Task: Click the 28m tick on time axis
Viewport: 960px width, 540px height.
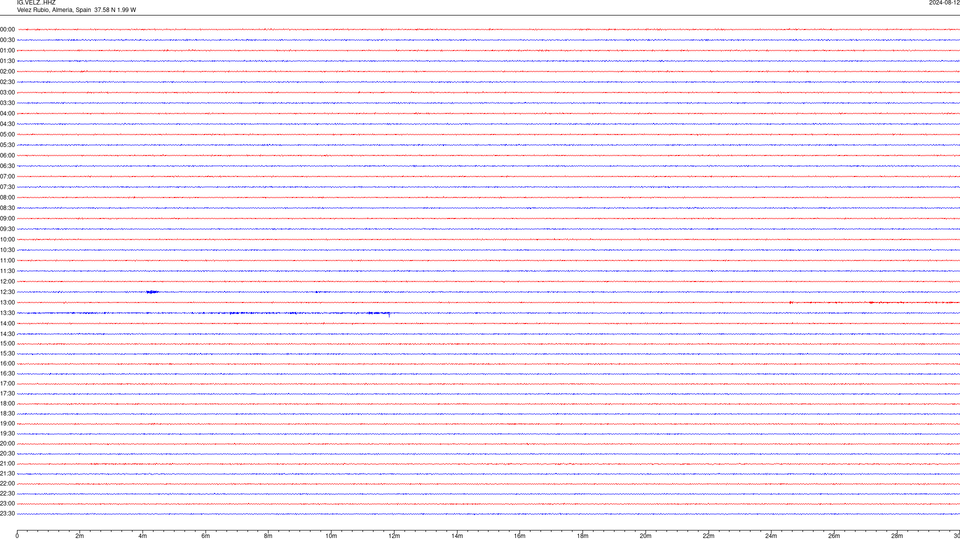Action: click(897, 536)
